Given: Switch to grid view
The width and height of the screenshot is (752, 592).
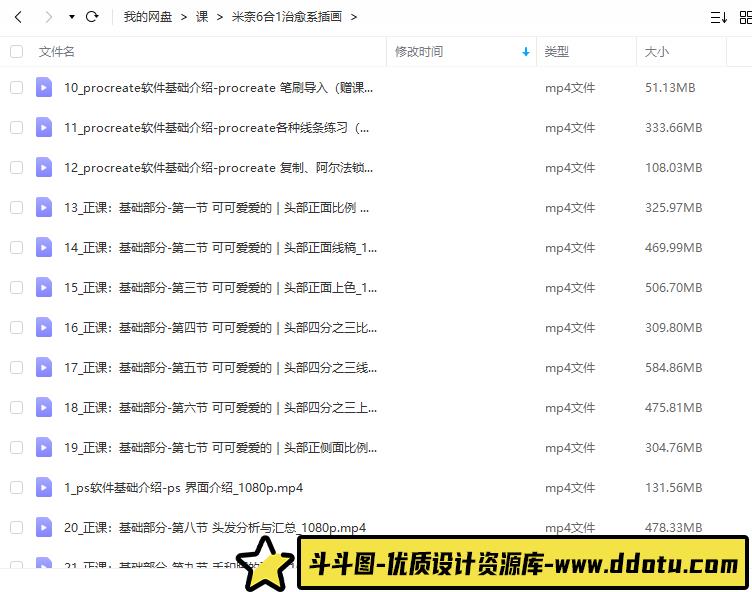Looking at the screenshot, I should tap(746, 18).
